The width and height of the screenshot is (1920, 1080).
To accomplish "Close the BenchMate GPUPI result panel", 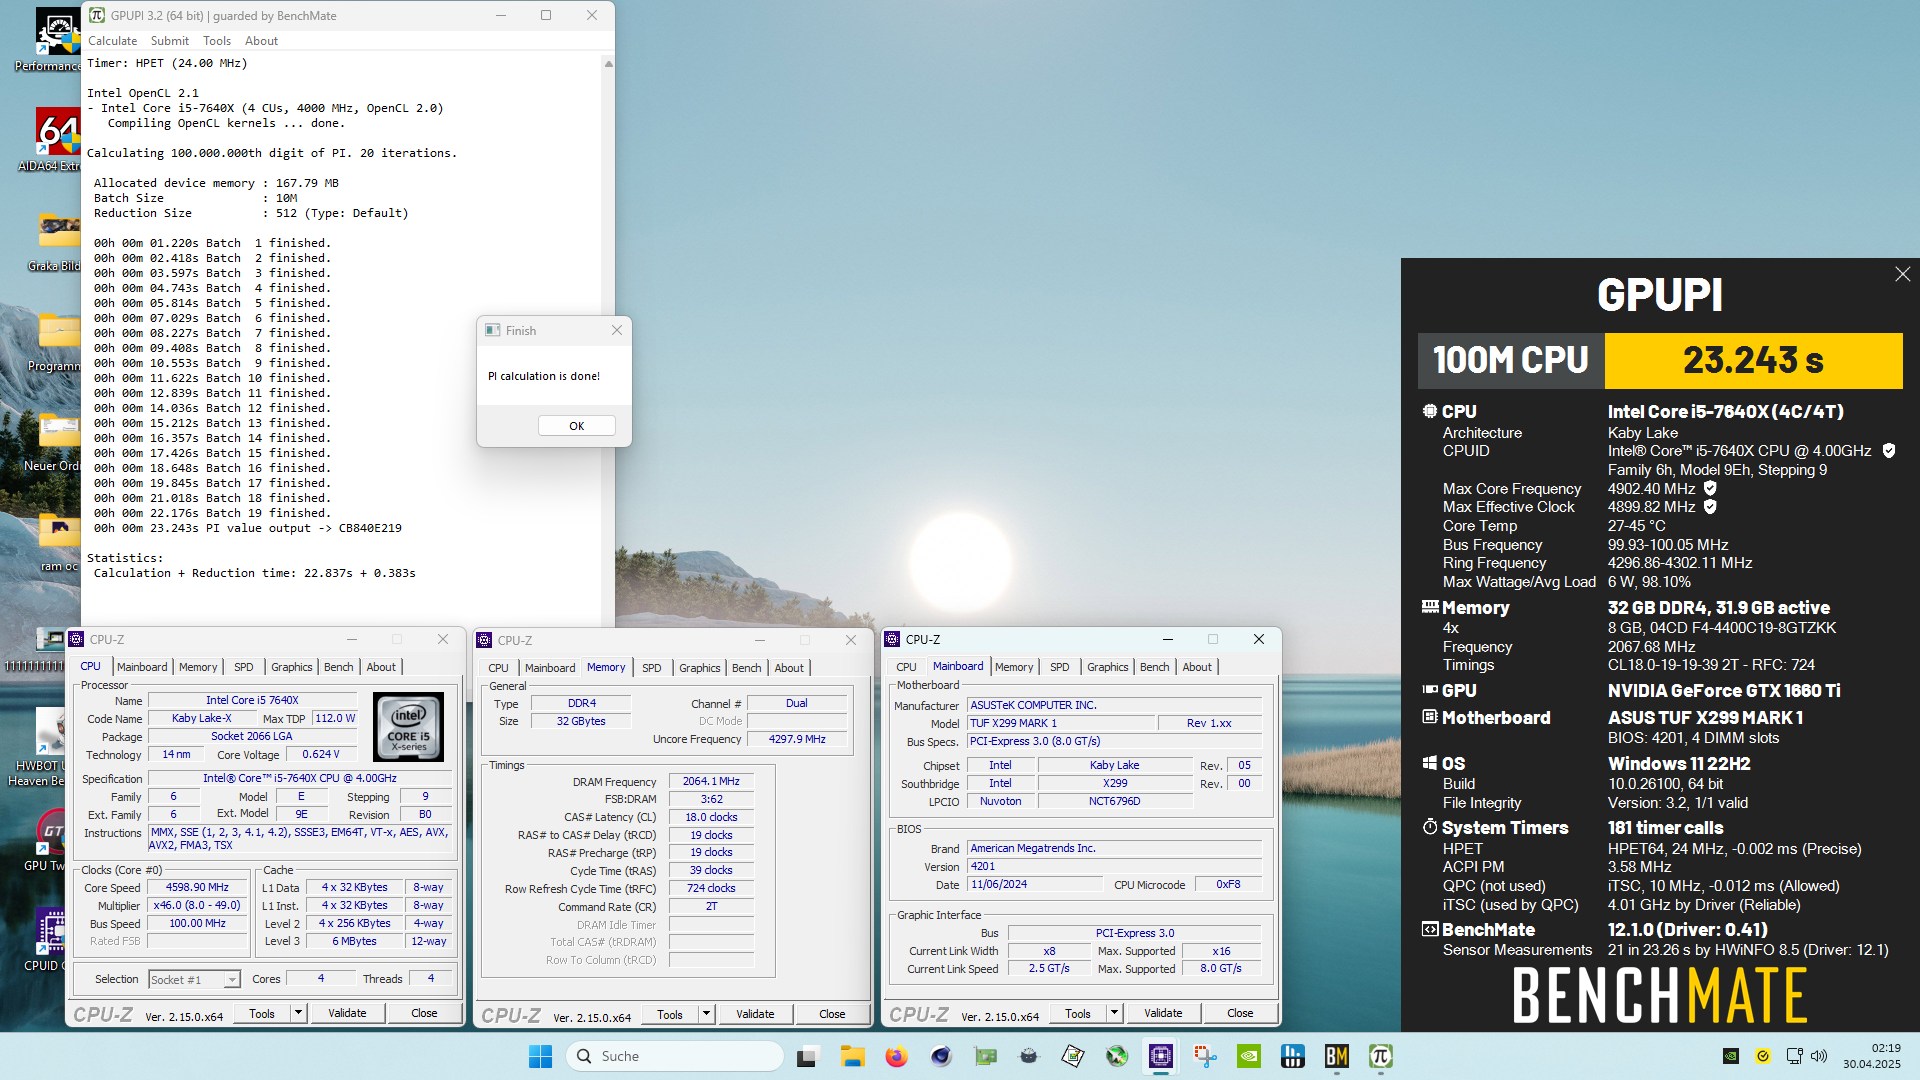I will click(1902, 274).
